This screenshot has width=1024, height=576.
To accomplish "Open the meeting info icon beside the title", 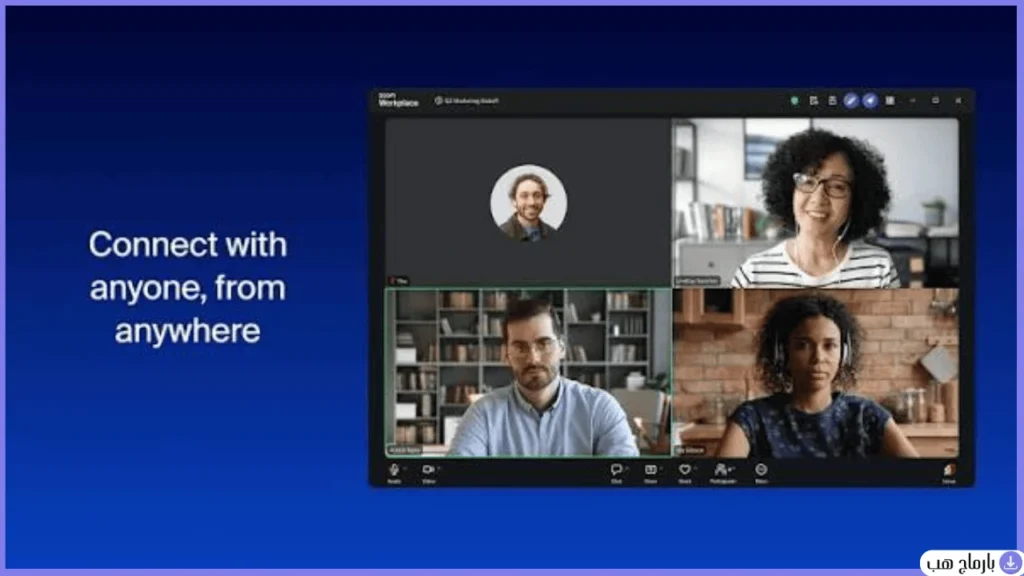I will tap(438, 101).
